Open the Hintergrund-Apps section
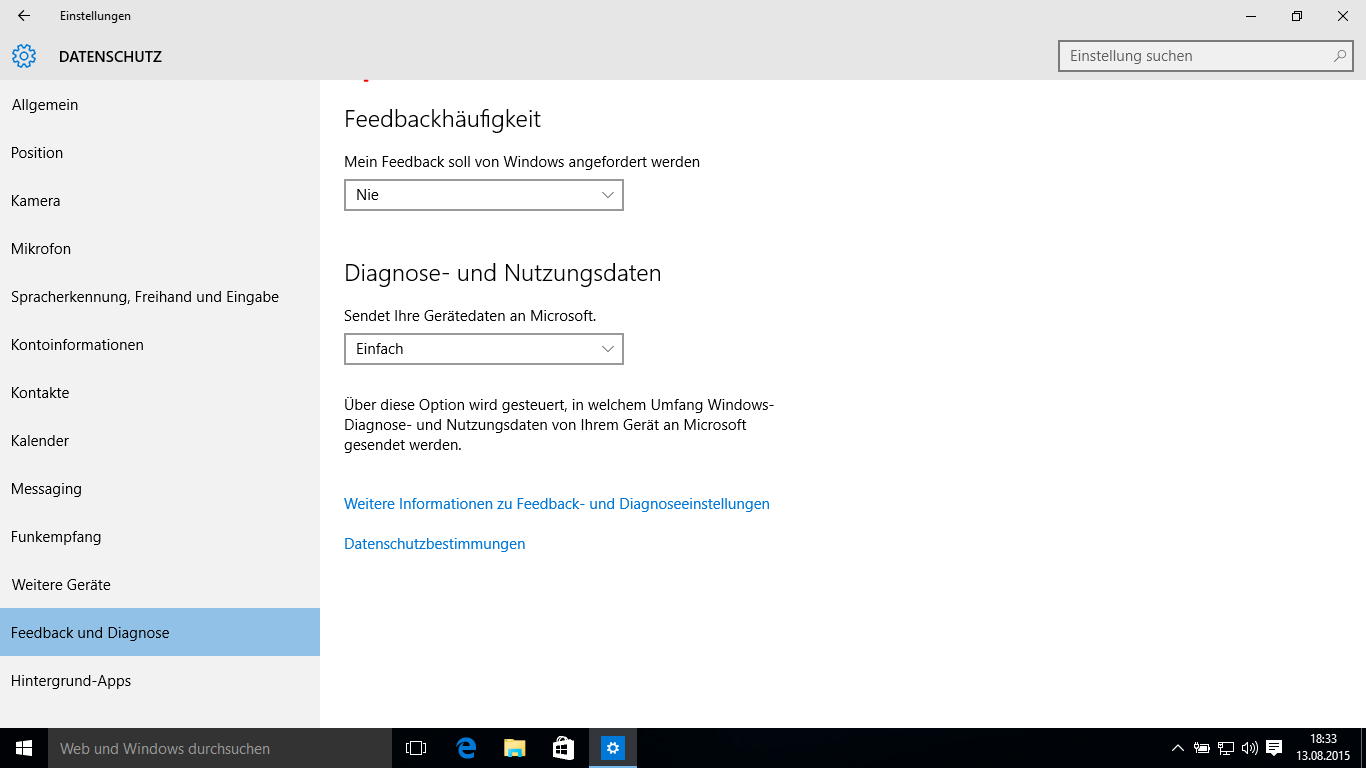The width and height of the screenshot is (1366, 768). (x=71, y=681)
